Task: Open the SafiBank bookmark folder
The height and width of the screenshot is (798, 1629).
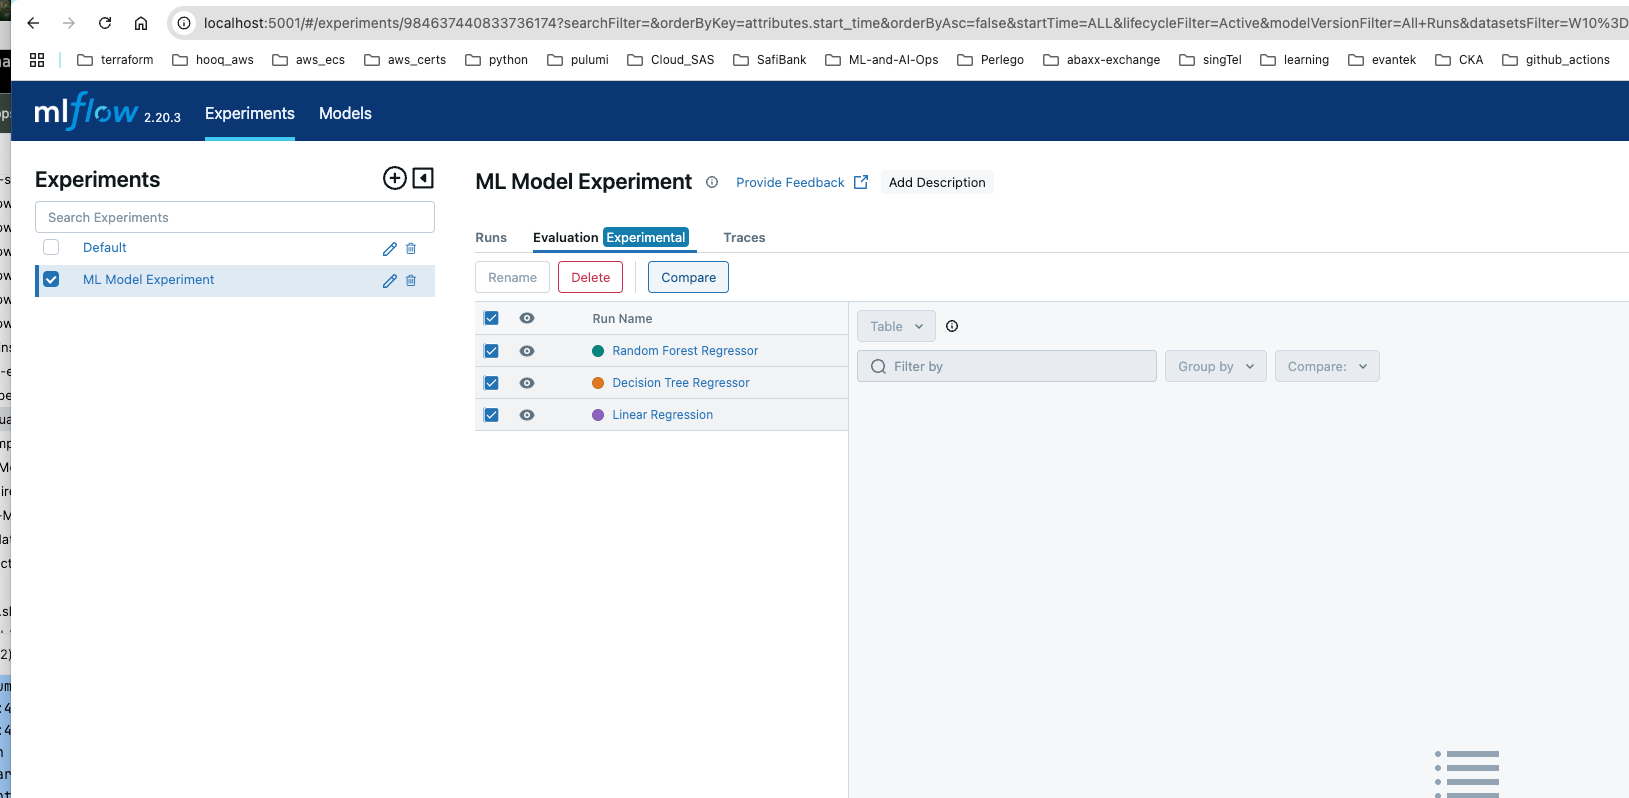Action: [770, 60]
